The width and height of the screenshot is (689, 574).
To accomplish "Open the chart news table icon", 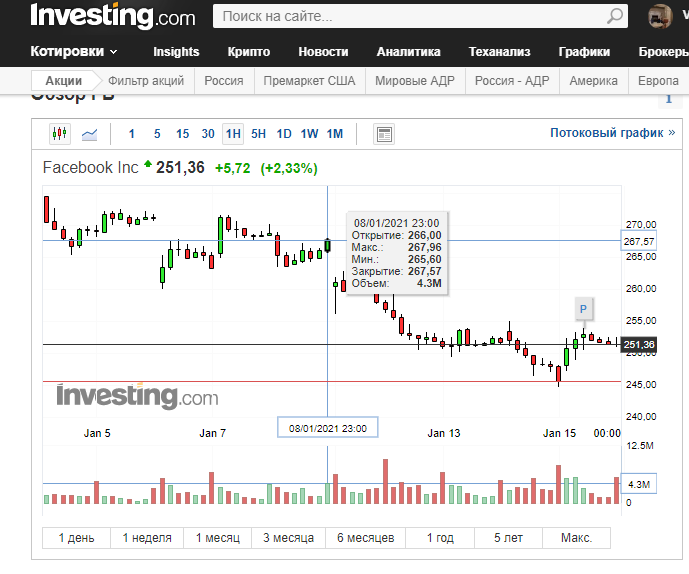I will [384, 134].
